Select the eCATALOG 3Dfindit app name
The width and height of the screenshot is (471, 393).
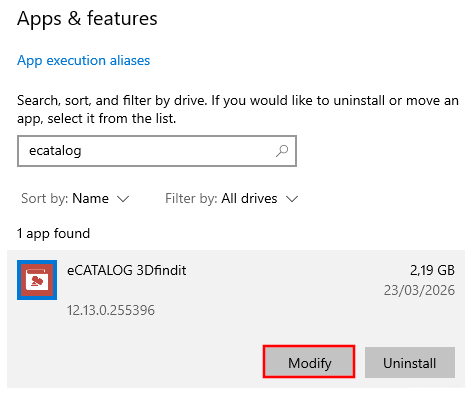click(x=127, y=270)
